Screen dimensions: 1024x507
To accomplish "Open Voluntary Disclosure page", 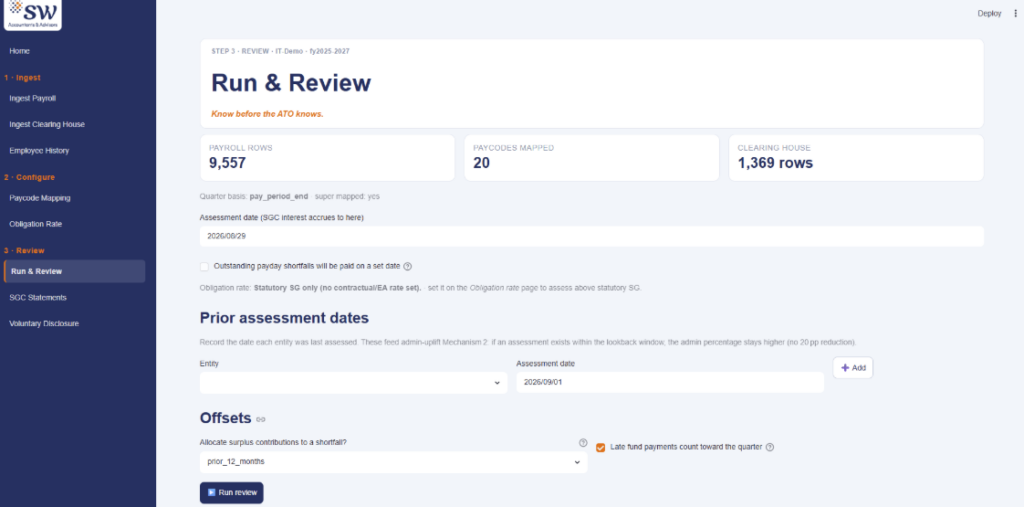I will click(44, 324).
